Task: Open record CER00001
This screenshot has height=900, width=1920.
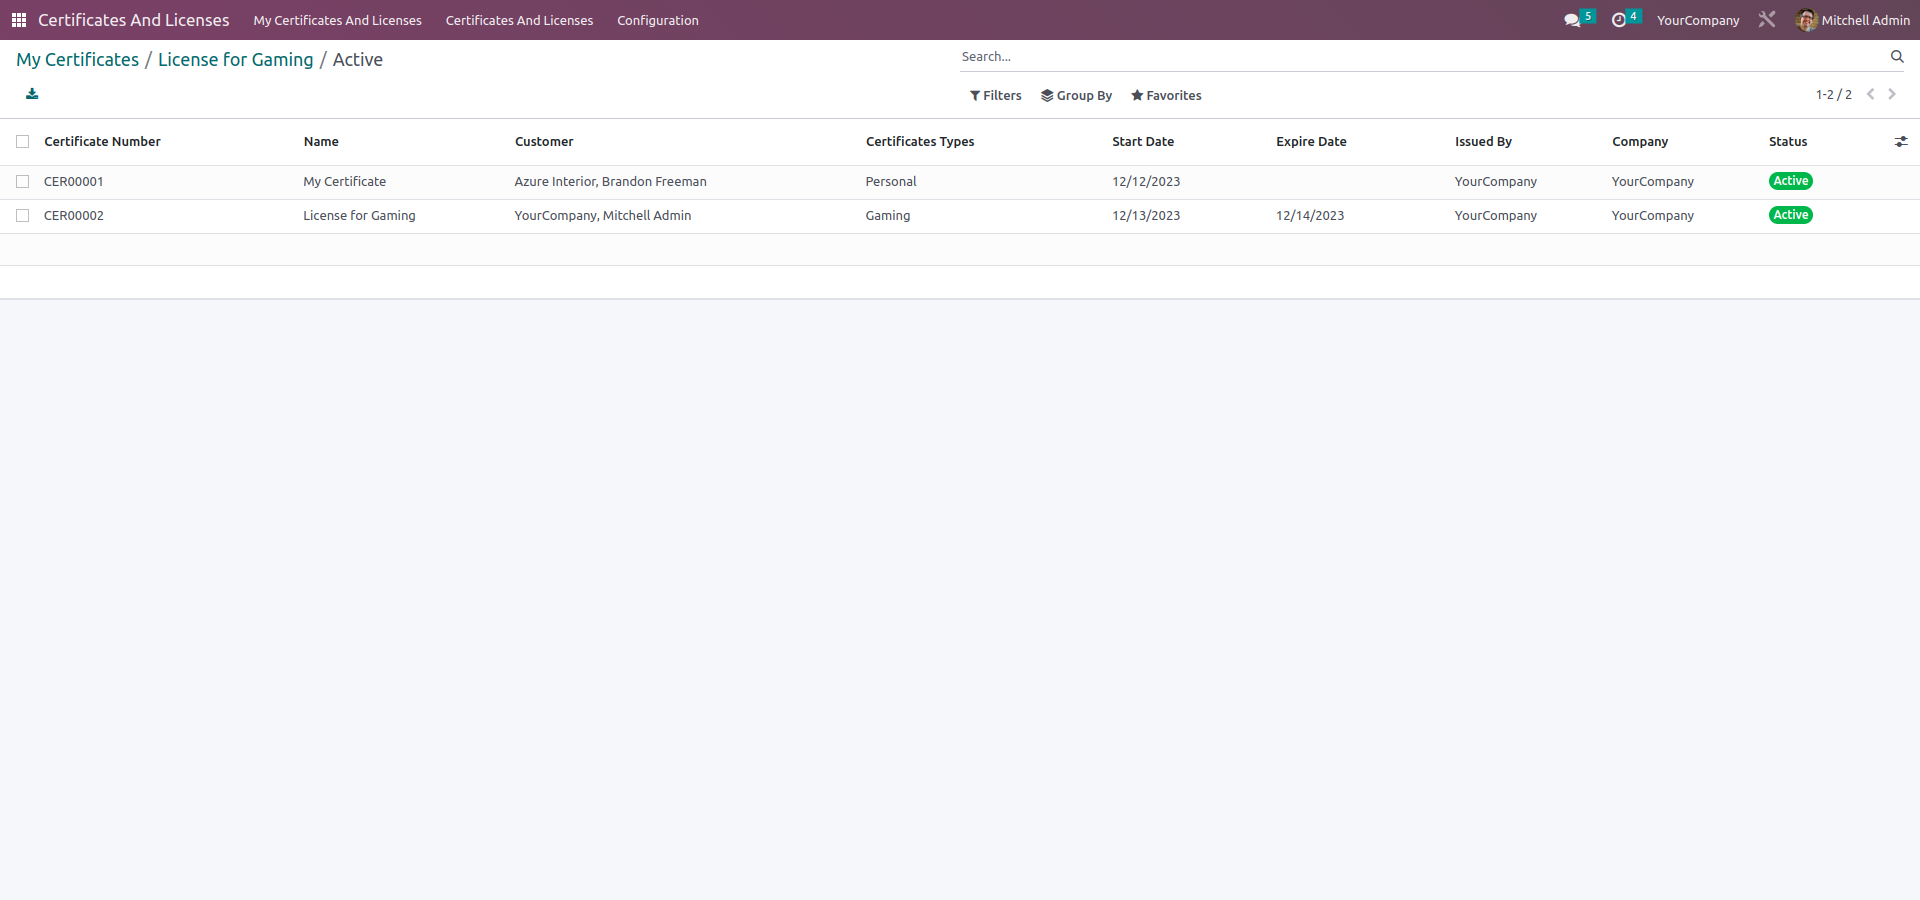Action: (74, 182)
